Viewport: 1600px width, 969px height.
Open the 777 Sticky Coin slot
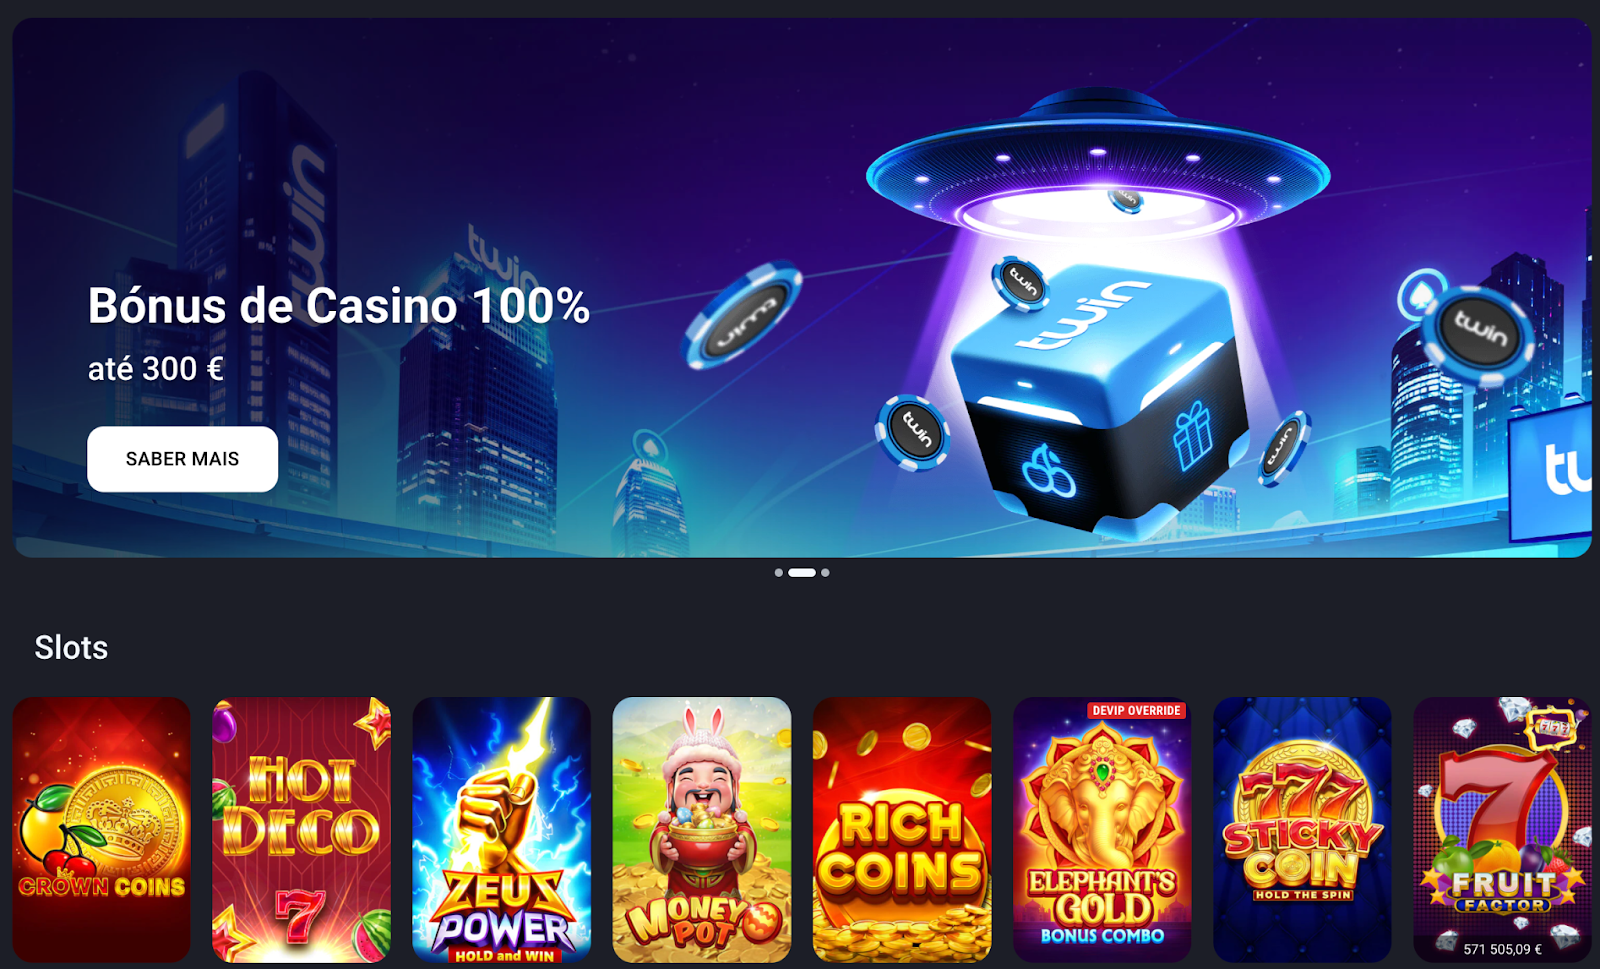tap(1302, 829)
